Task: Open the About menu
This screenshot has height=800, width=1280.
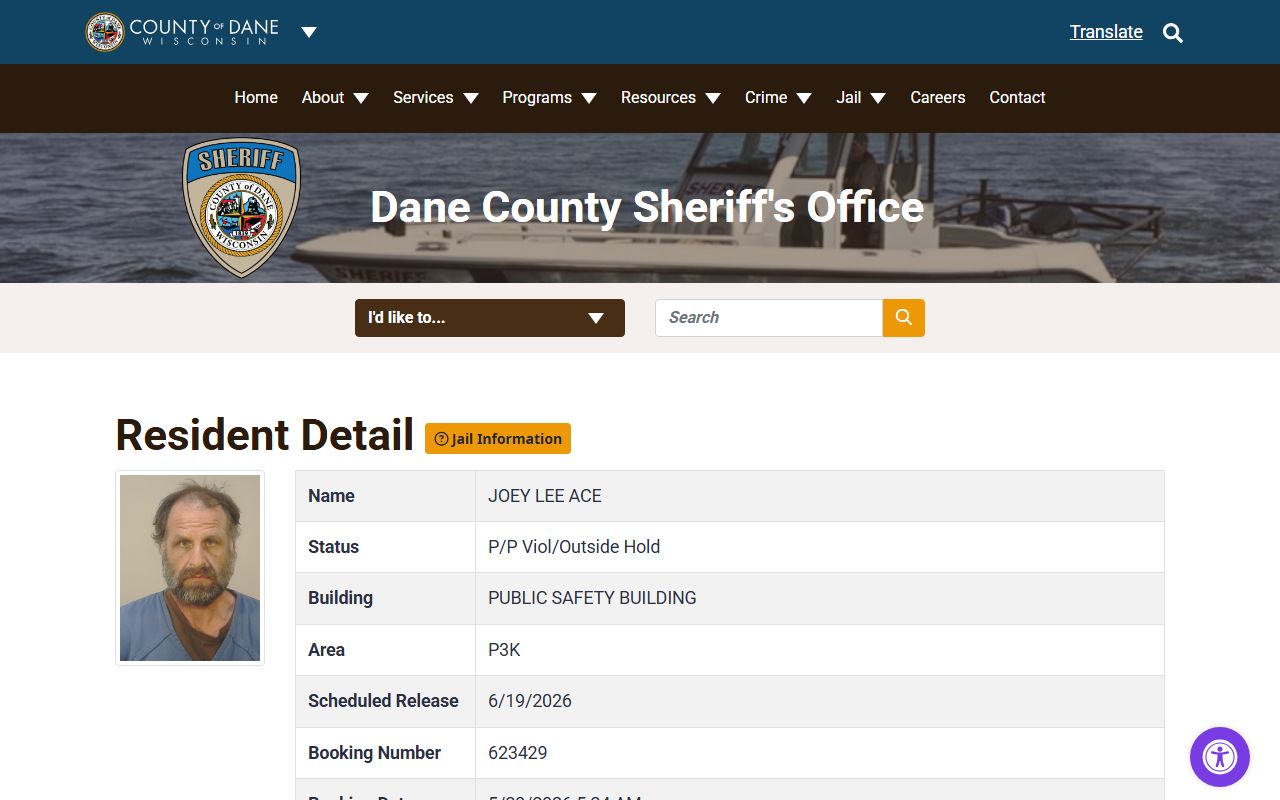Action: (323, 97)
